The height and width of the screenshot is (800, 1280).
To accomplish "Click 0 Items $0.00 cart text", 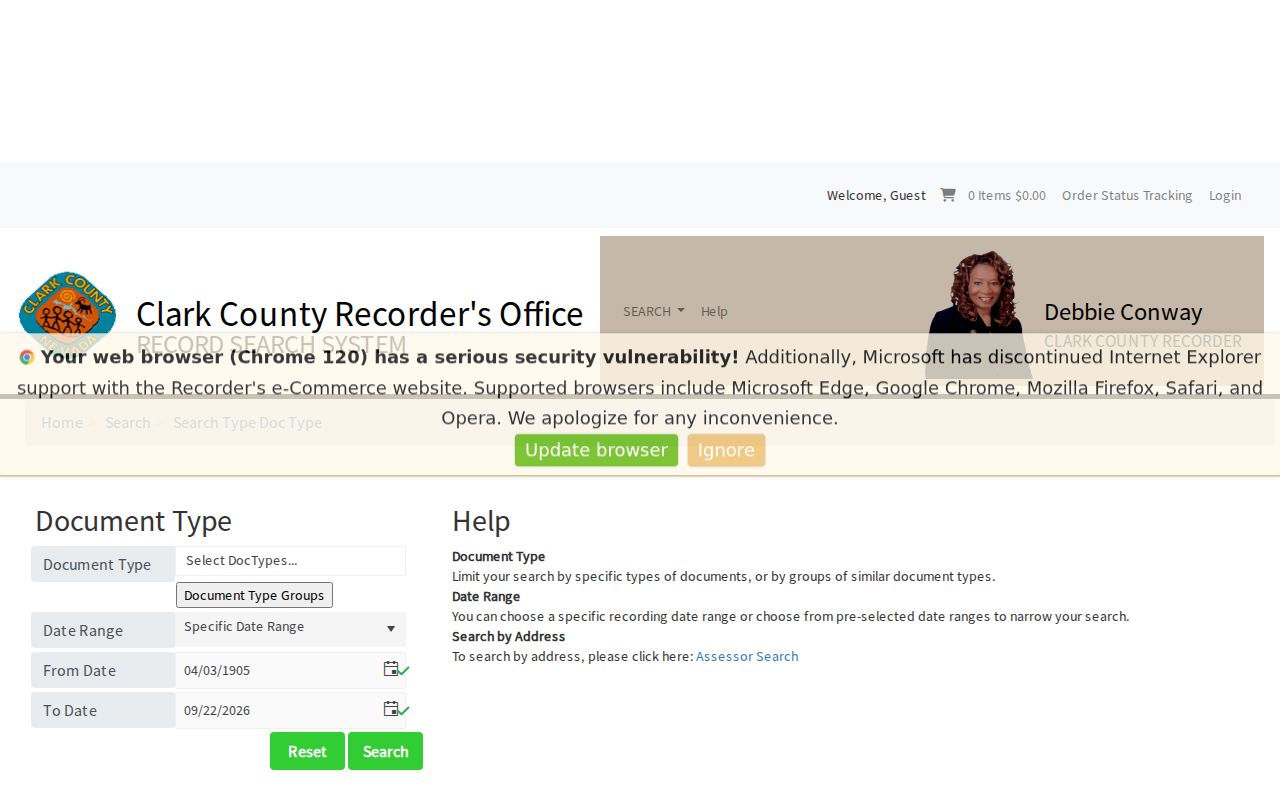I will click(x=1007, y=195).
